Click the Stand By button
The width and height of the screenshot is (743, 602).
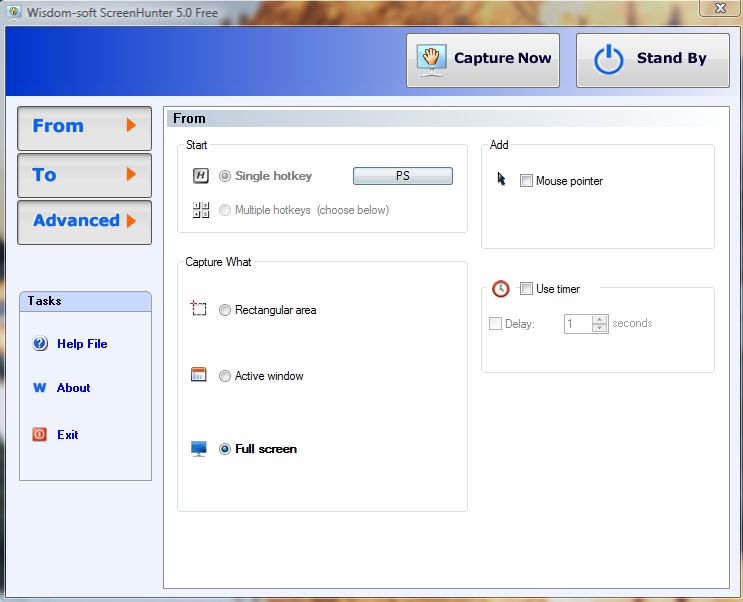click(652, 60)
